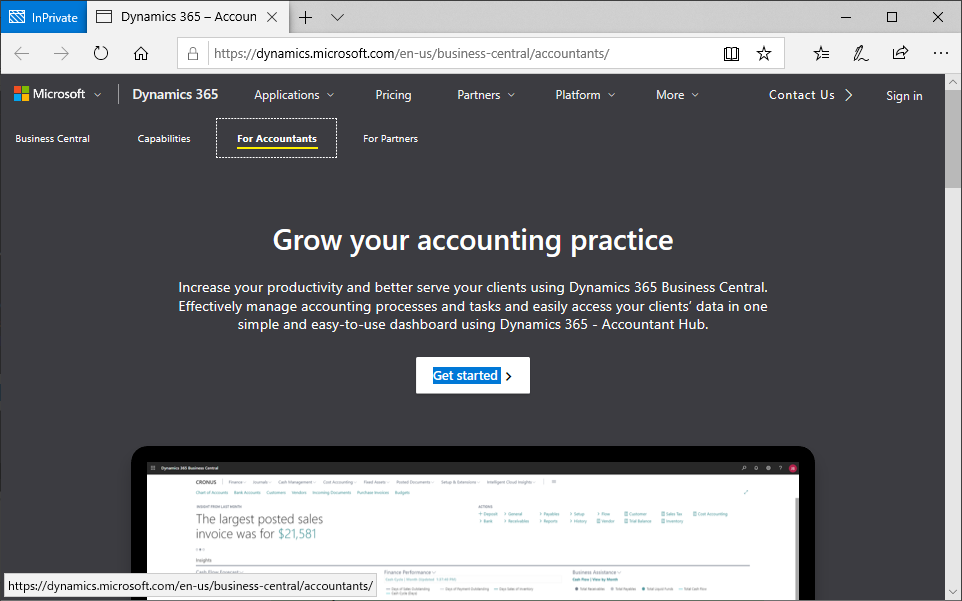Viewport: 962px width, 601px height.
Task: Go to Business Central subnav tab
Action: [53, 139]
